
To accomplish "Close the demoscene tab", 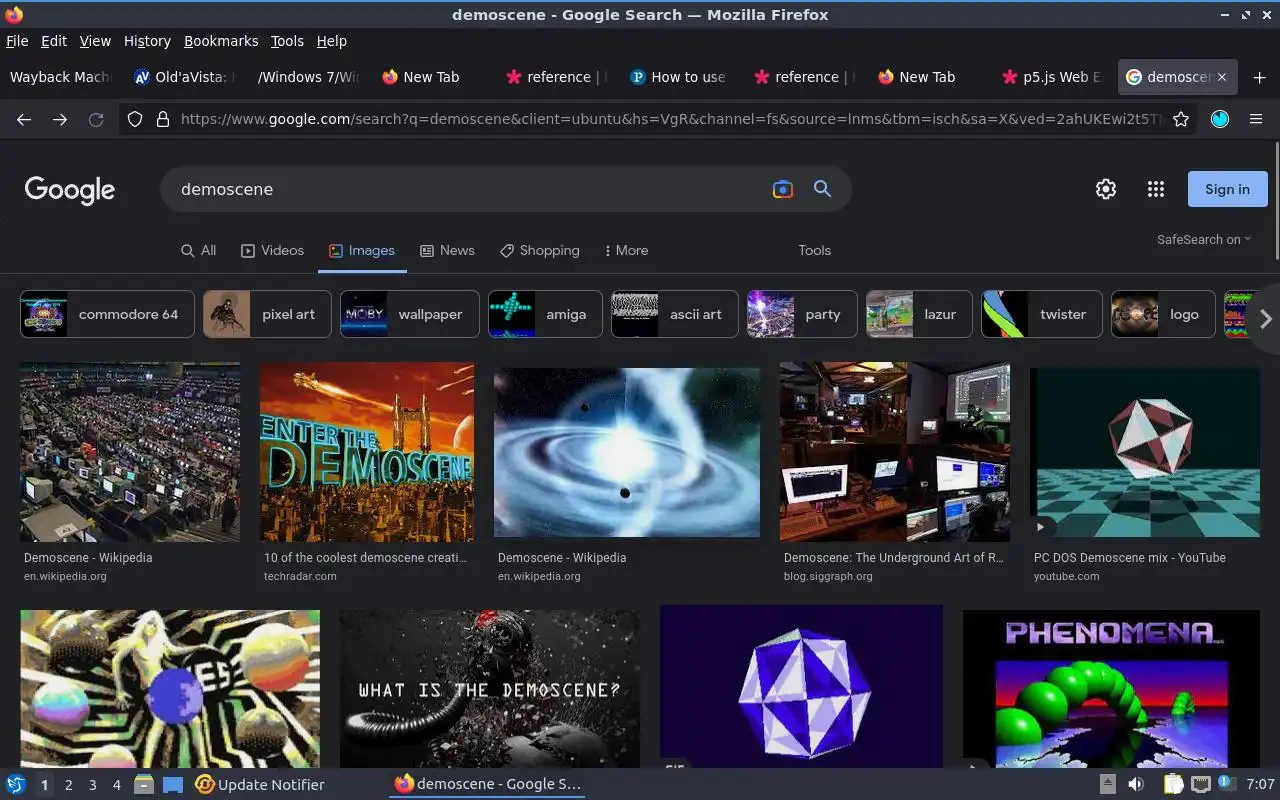I will point(1221,77).
